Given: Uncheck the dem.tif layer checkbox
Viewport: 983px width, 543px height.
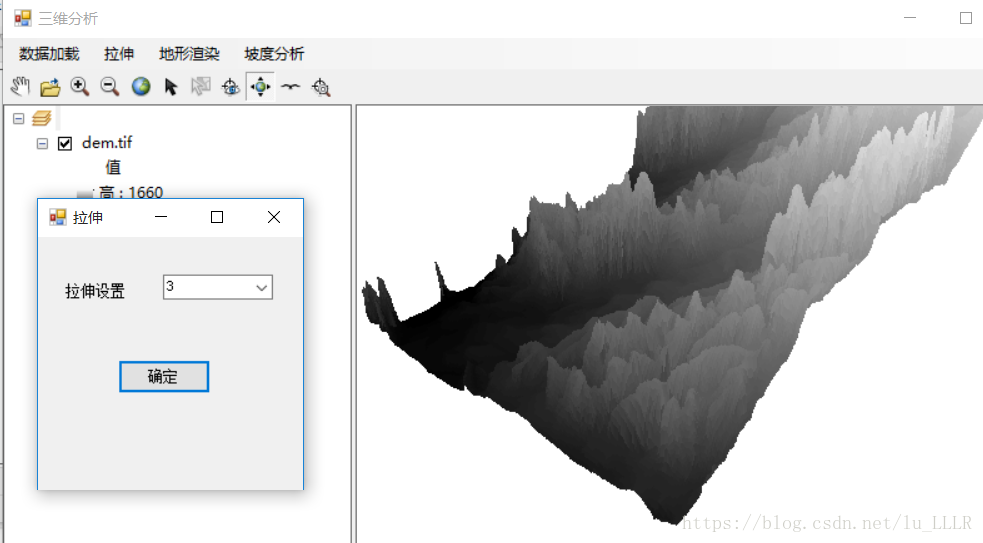Looking at the screenshot, I should click(x=65, y=144).
